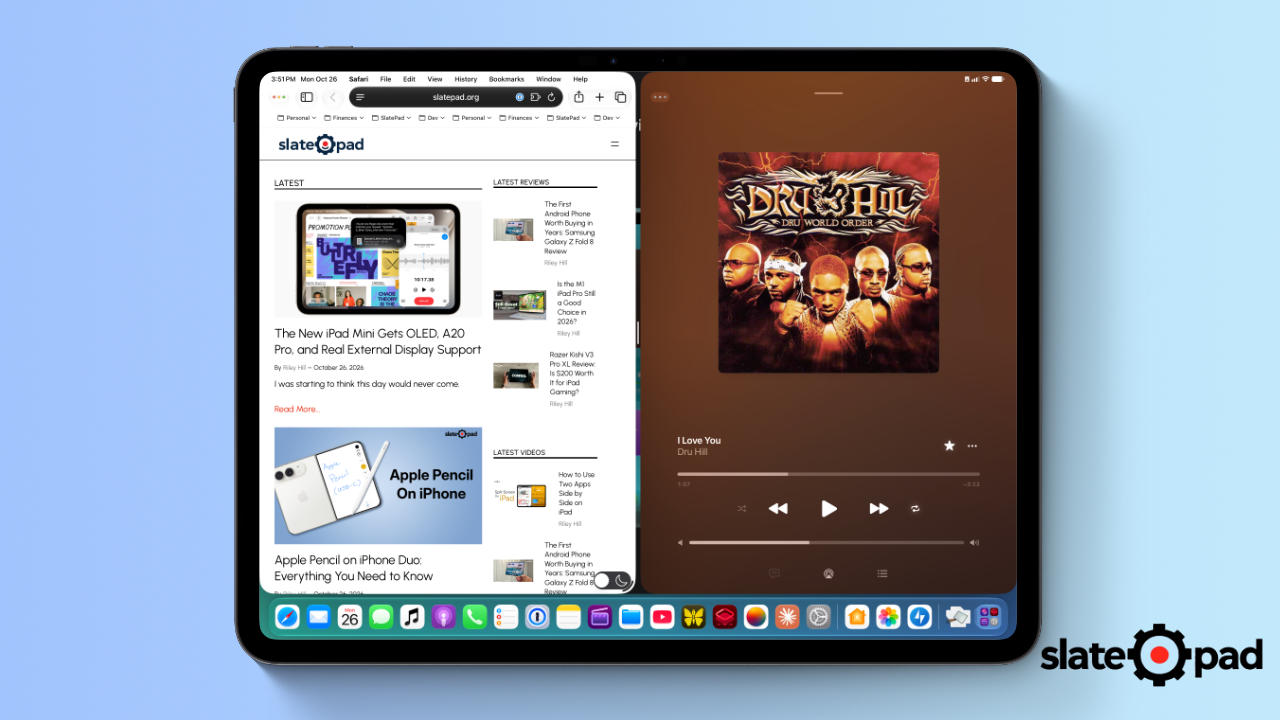The image size is (1280, 720).
Task: Go back using Safari's back arrow
Action: coord(332,97)
